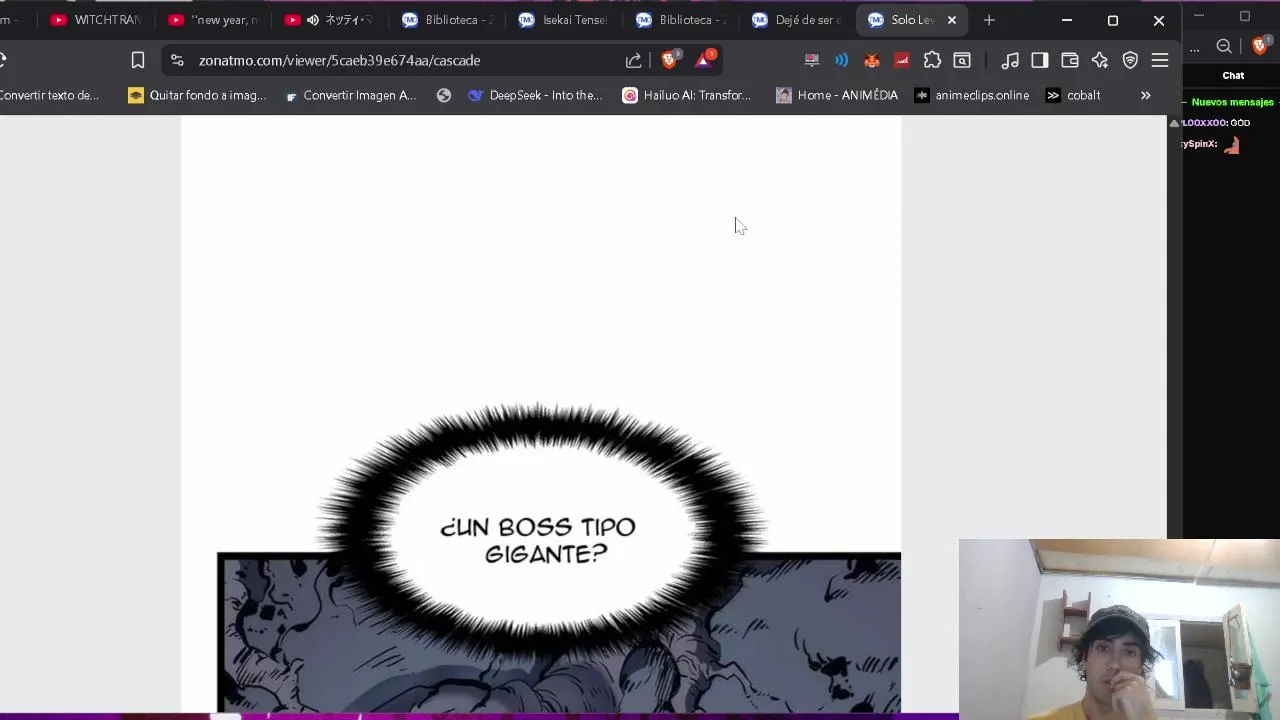The image size is (1280, 720).
Task: Click "Nuevos mensajes" in chat window
Action: 1232,102
